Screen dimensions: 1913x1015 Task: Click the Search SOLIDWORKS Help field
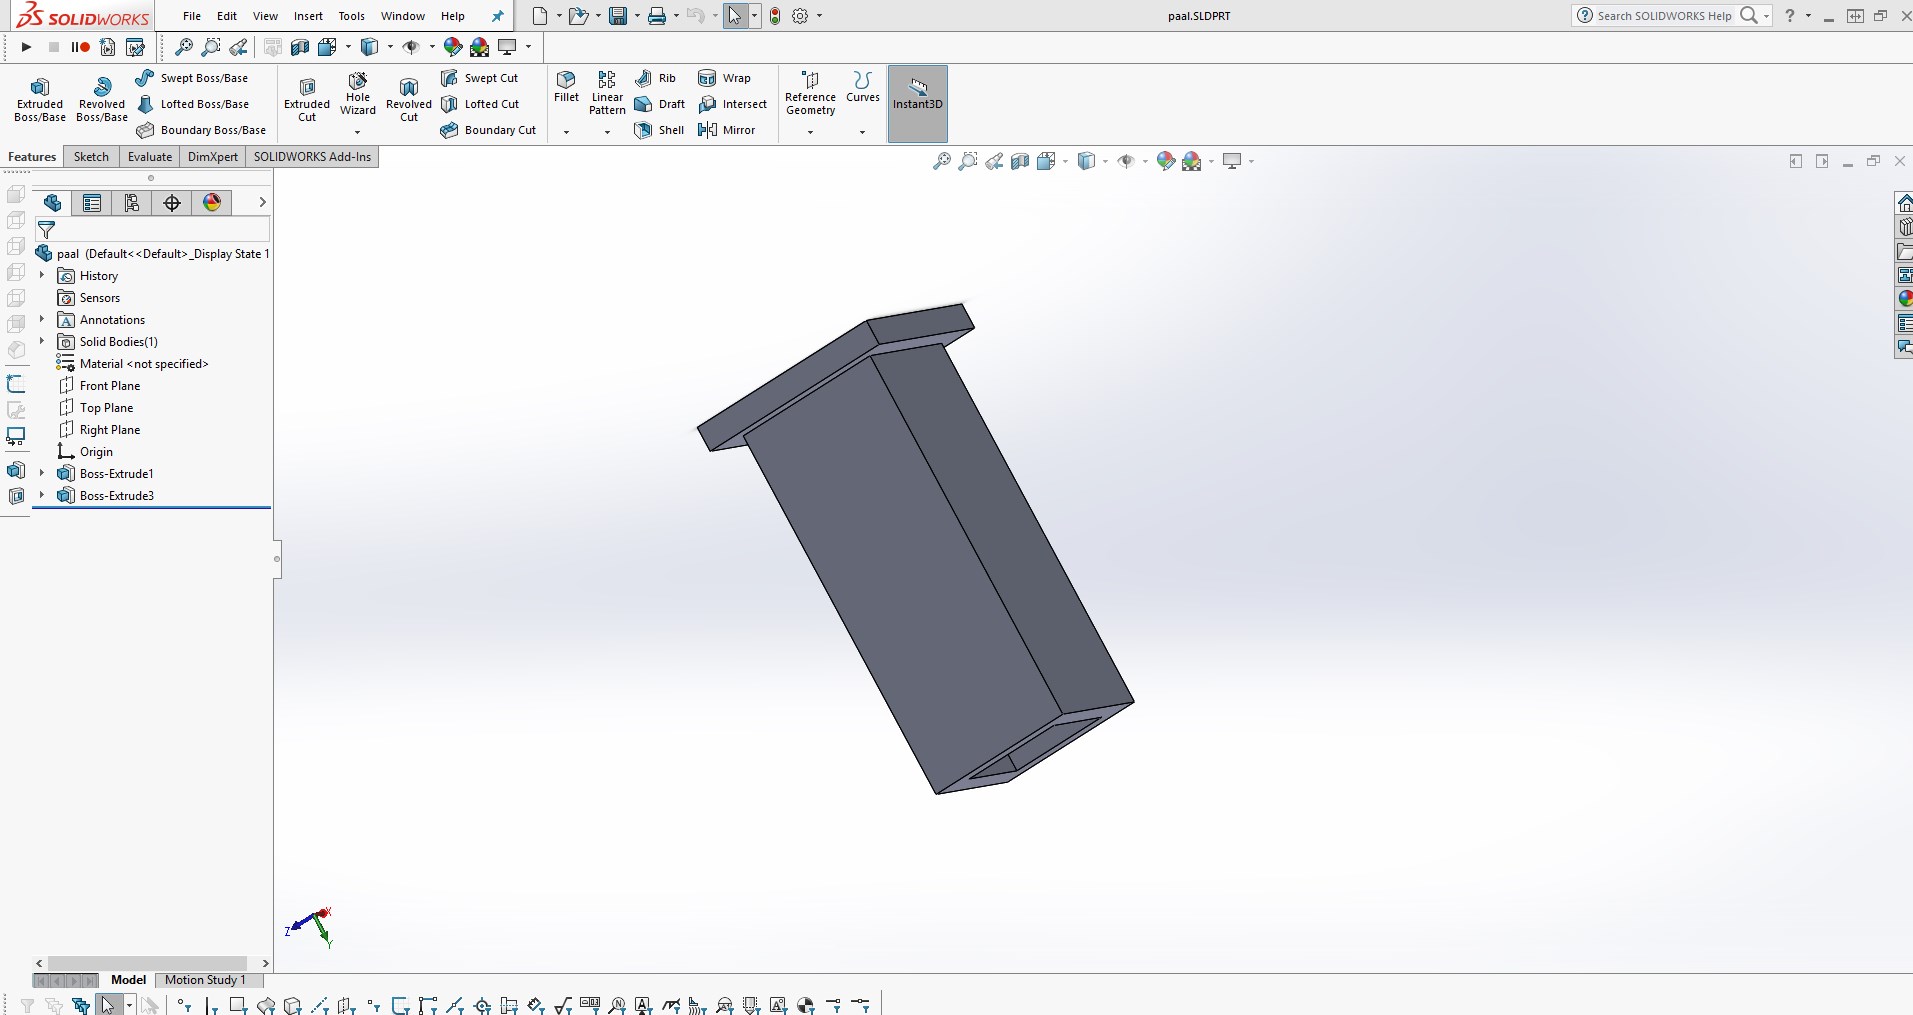pyautogui.click(x=1665, y=16)
